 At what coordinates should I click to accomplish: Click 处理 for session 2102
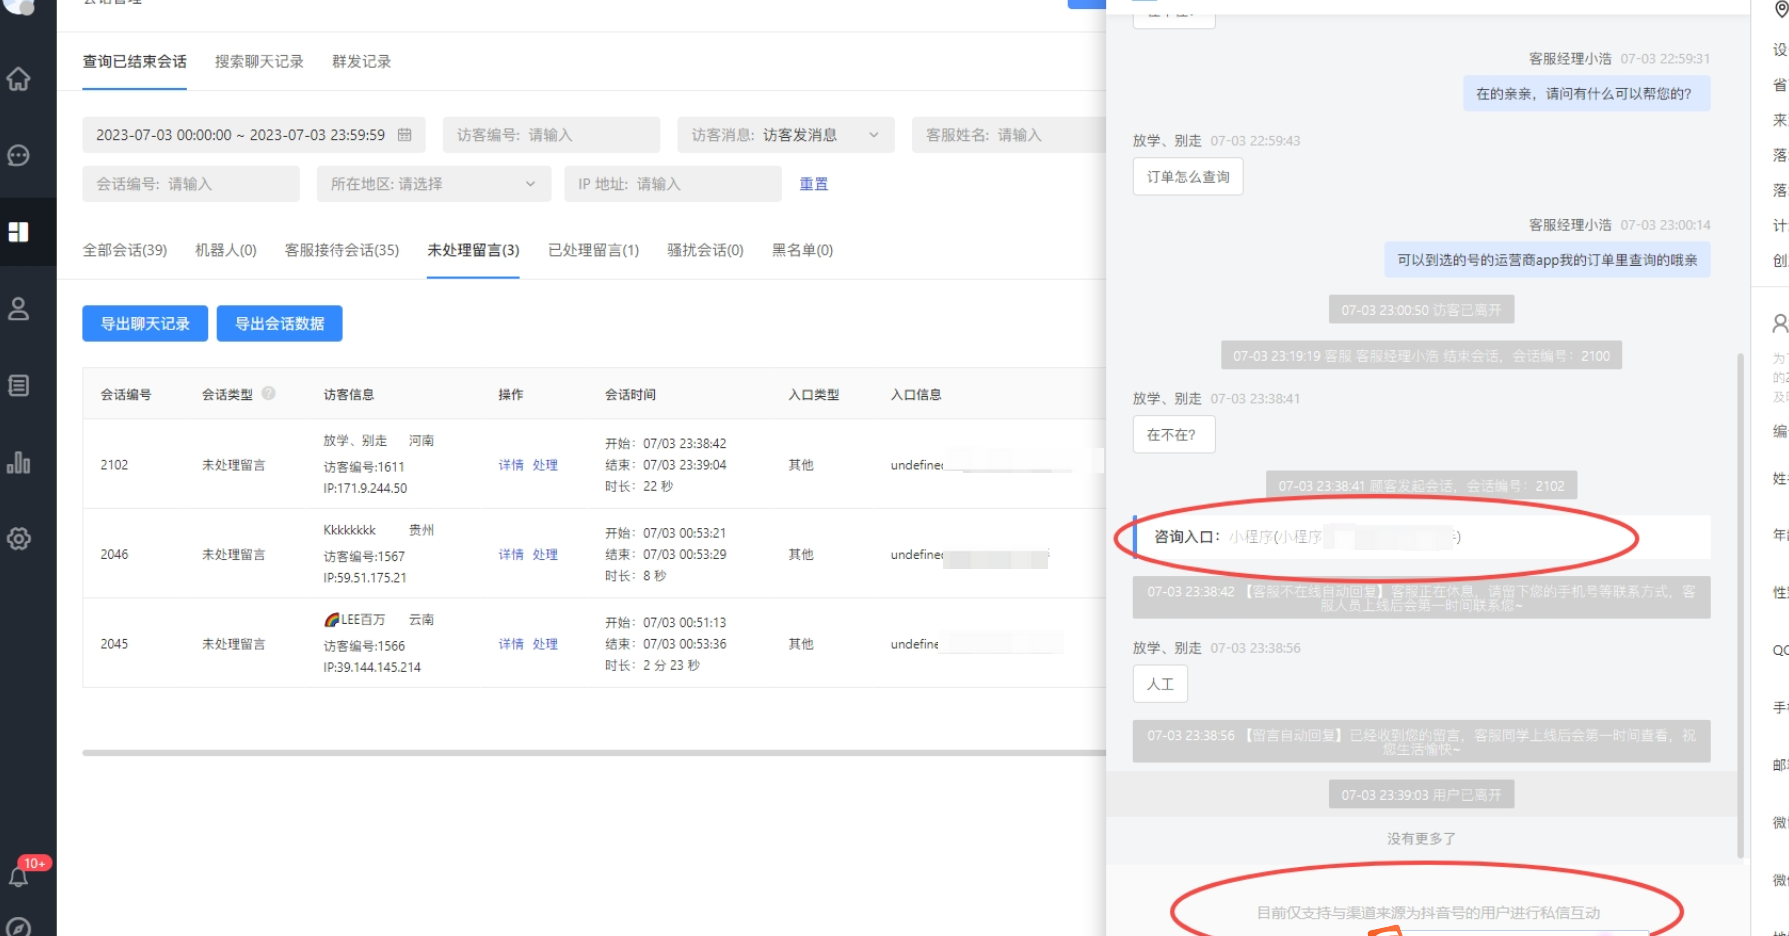(x=545, y=465)
